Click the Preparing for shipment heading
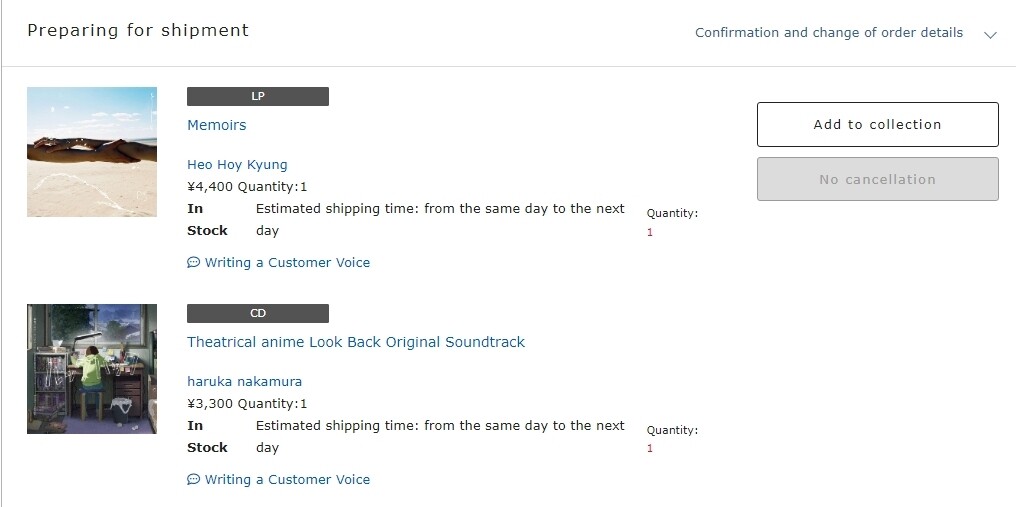Screen dimensions: 1016x507 point(138,31)
